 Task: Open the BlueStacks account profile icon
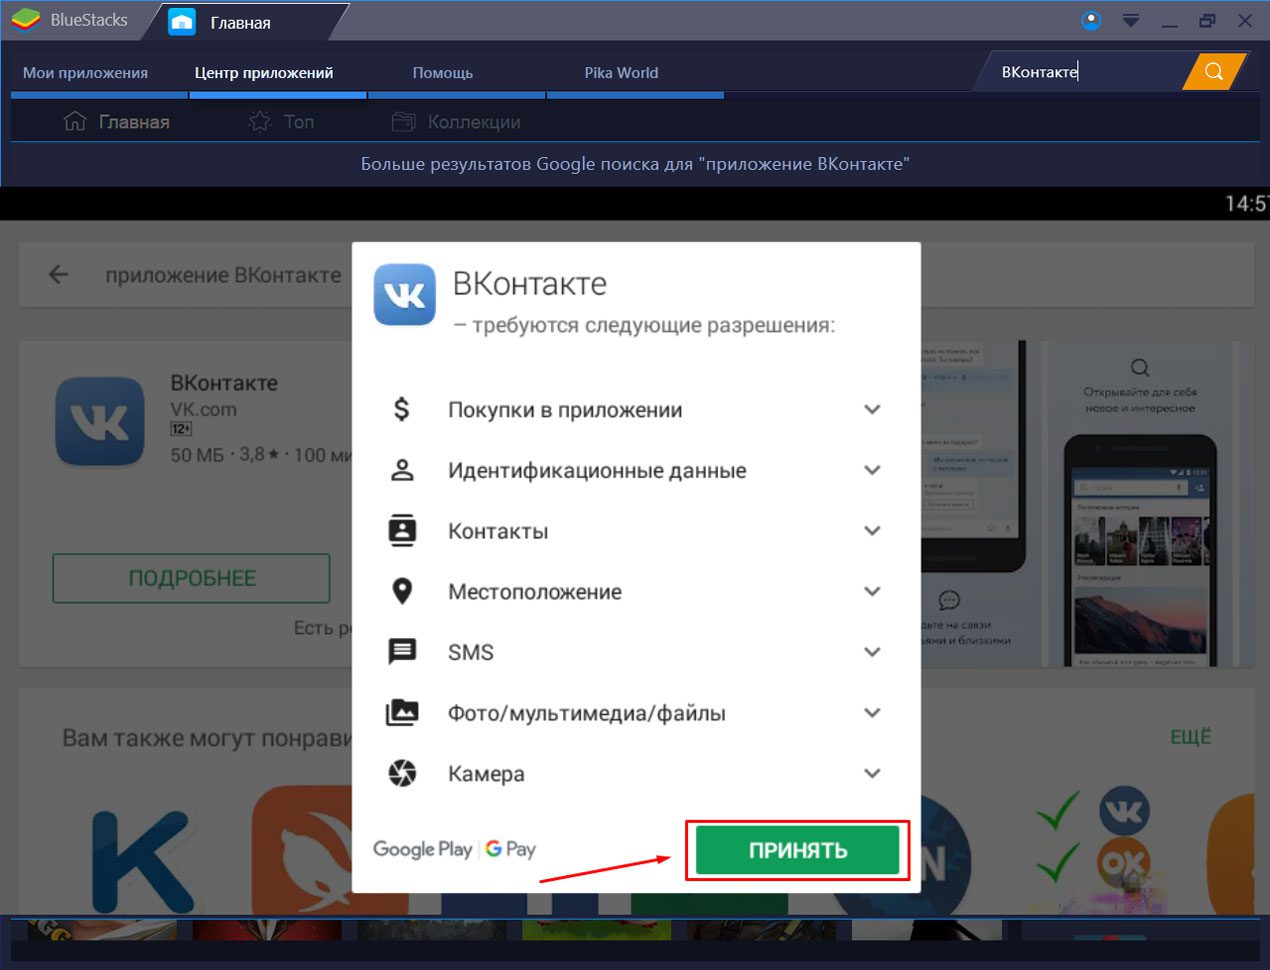point(1091,20)
